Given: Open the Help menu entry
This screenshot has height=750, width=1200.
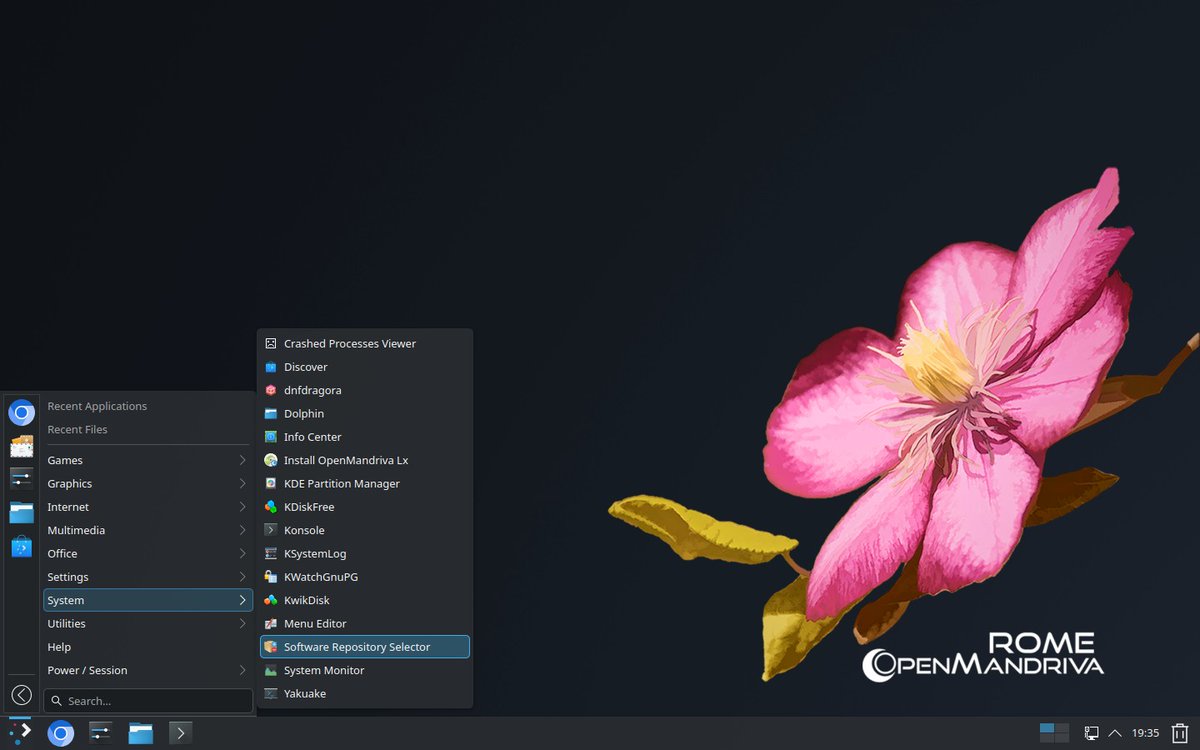Looking at the screenshot, I should 147,647.
